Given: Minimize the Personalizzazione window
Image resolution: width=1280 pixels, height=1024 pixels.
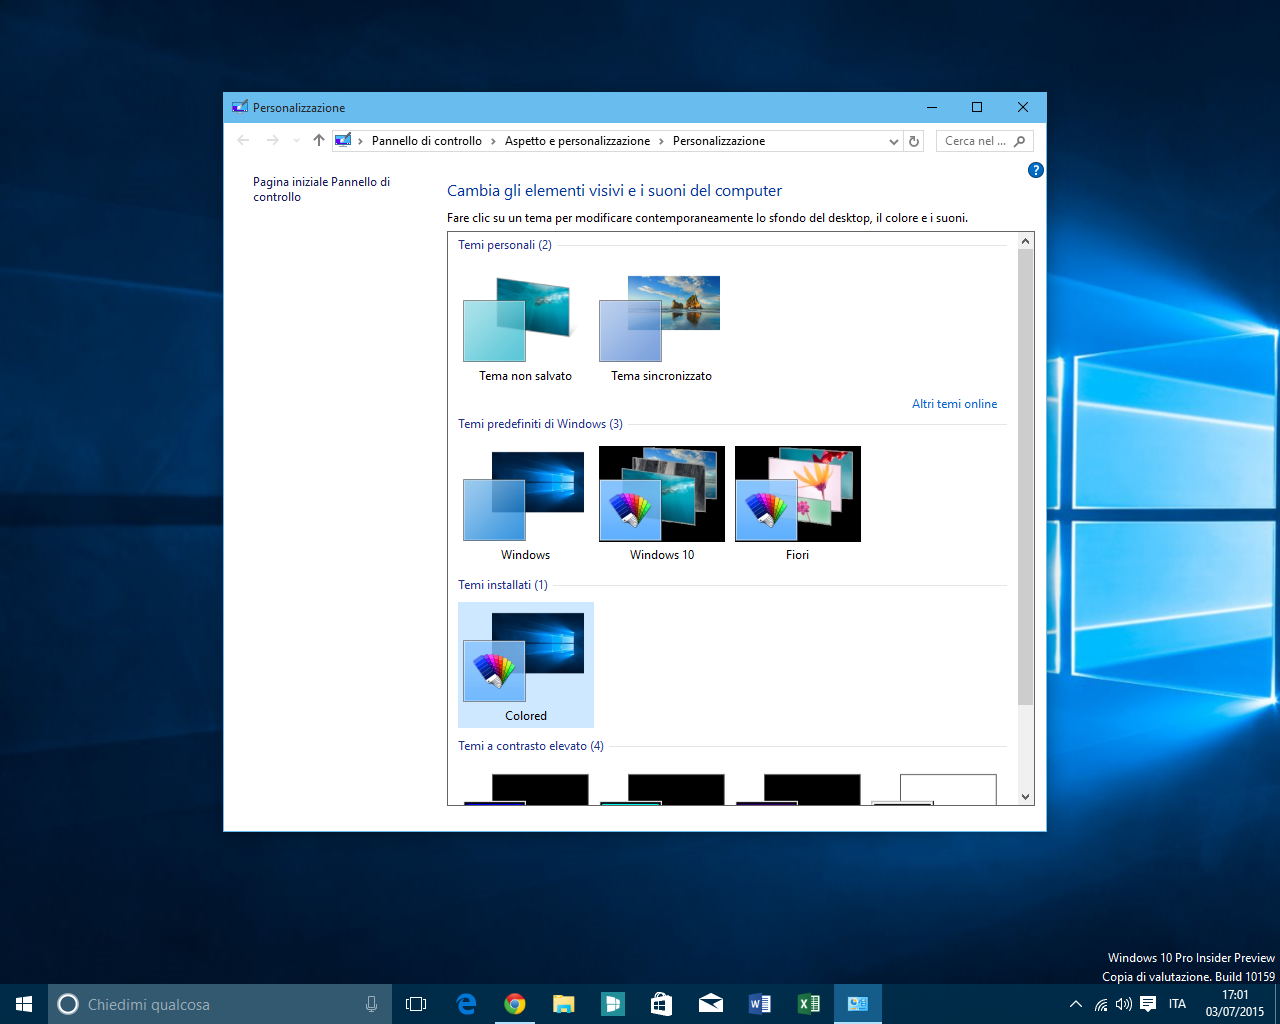Looking at the screenshot, I should click(x=932, y=107).
